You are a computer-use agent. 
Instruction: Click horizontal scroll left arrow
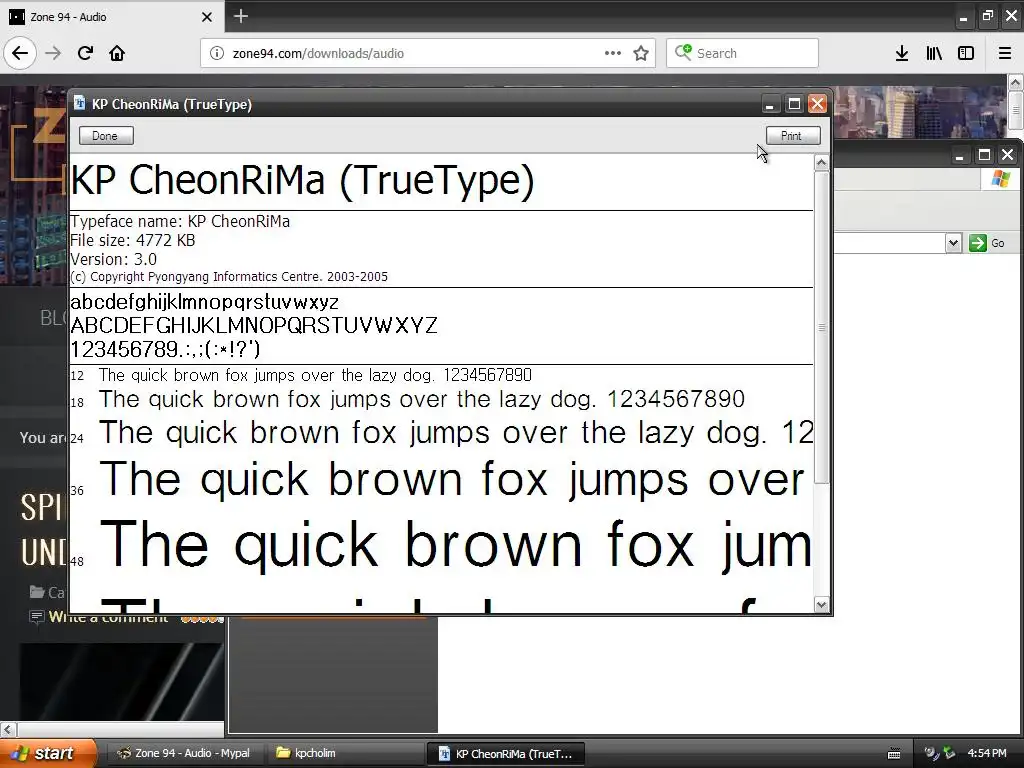pos(8,729)
